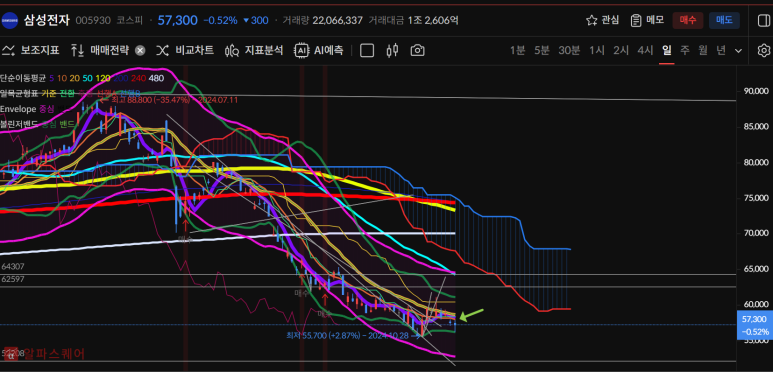Select the 5분 timeframe
773x372 pixels.
[542, 50]
